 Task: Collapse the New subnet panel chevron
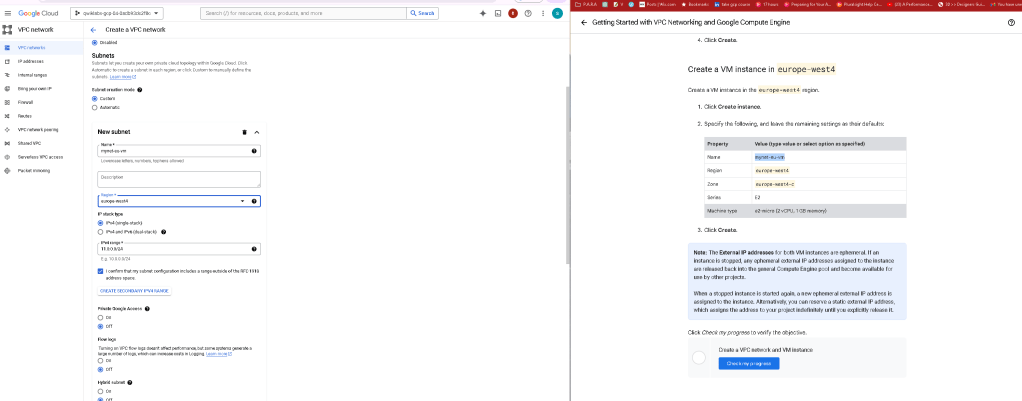[257, 132]
